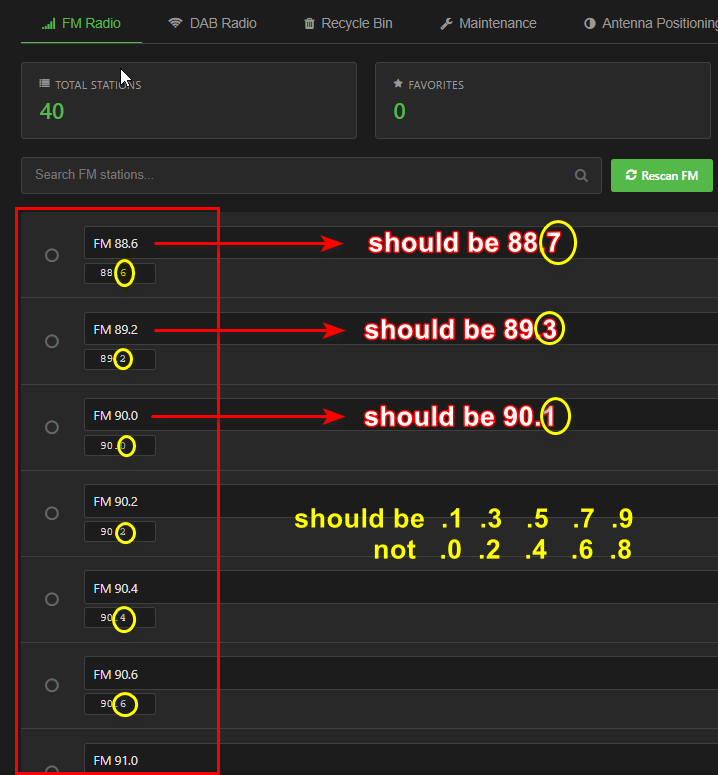Select the radio button for FM 89.2
The image size is (718, 775).
click(52, 341)
